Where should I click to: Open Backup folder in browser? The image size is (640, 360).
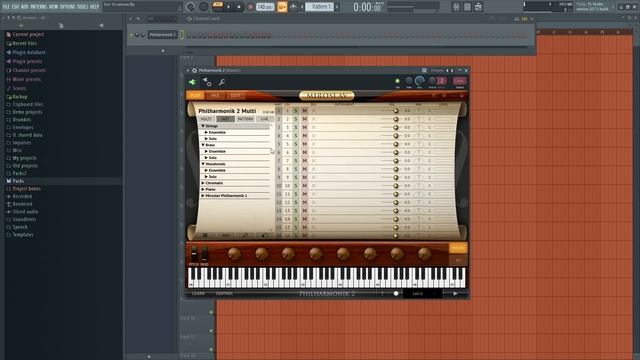pos(20,97)
